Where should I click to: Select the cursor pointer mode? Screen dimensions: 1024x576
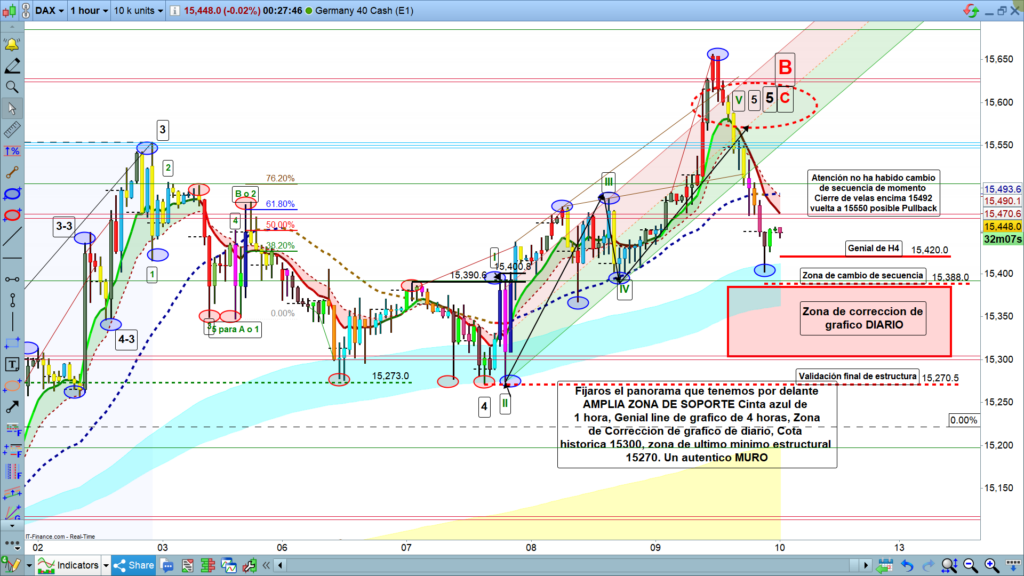click(x=12, y=108)
